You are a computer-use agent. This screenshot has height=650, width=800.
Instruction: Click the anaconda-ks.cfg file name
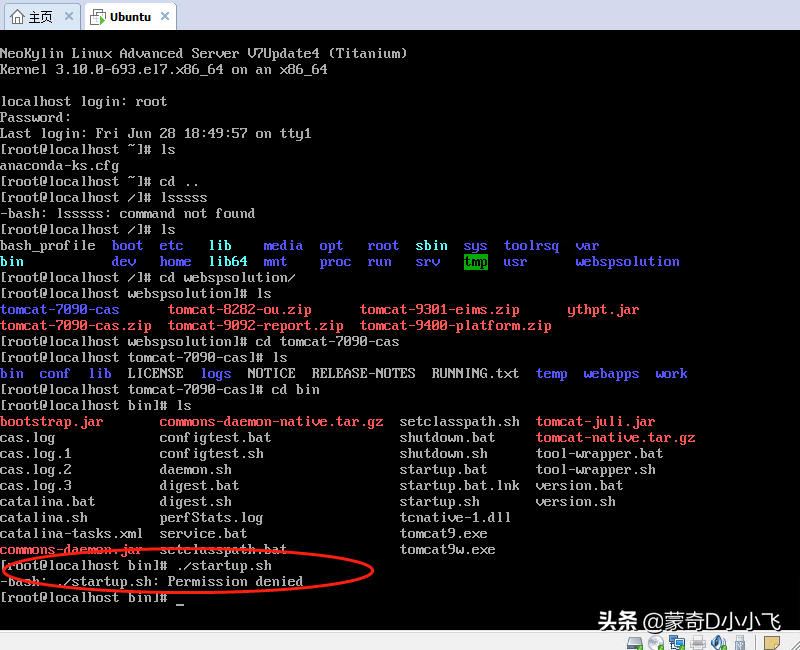[x=59, y=166]
